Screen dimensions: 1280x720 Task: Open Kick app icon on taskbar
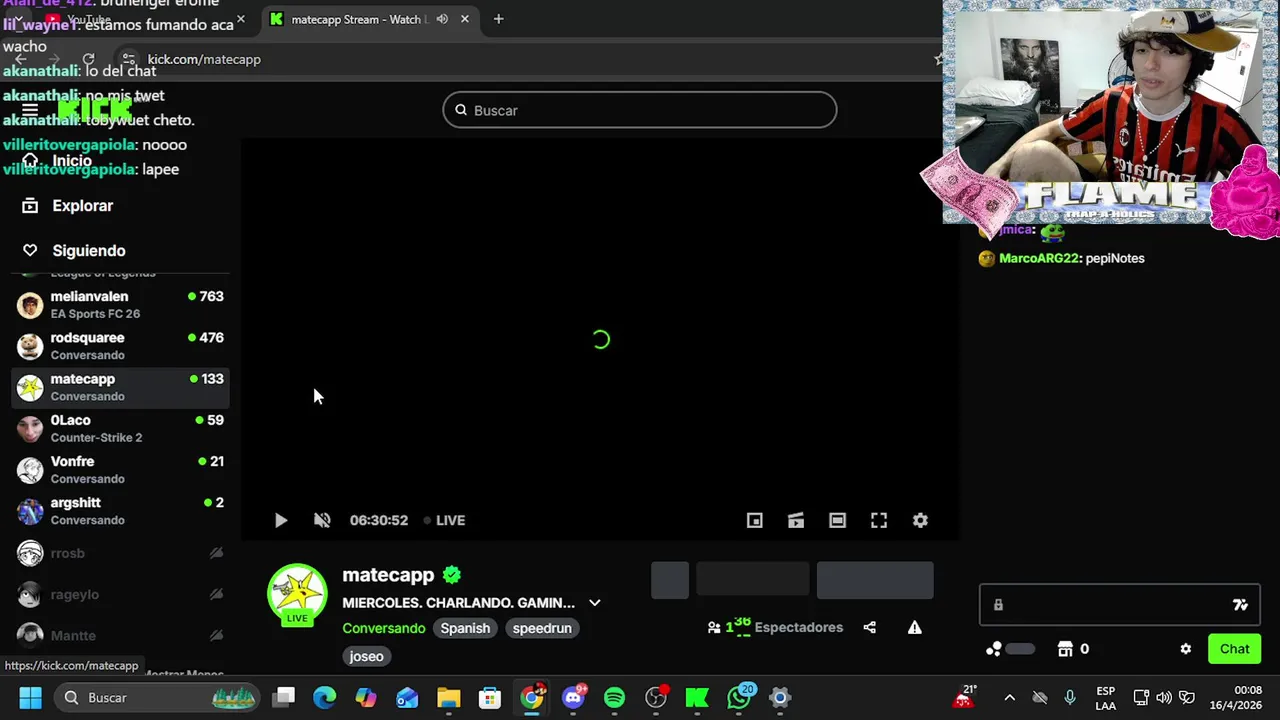tap(697, 697)
